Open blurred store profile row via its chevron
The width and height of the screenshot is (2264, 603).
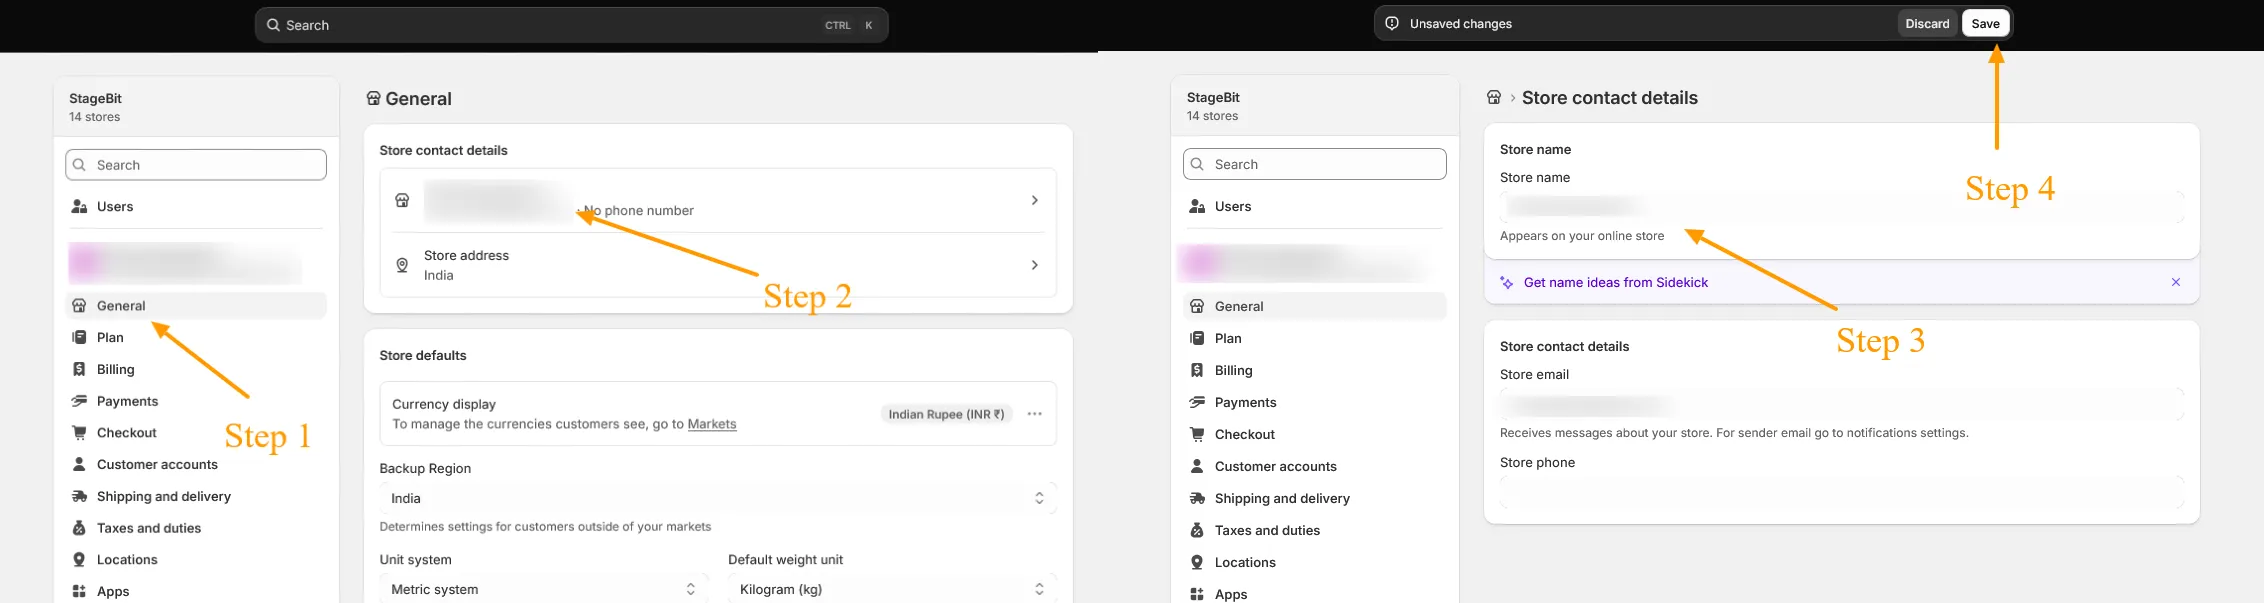point(1034,200)
